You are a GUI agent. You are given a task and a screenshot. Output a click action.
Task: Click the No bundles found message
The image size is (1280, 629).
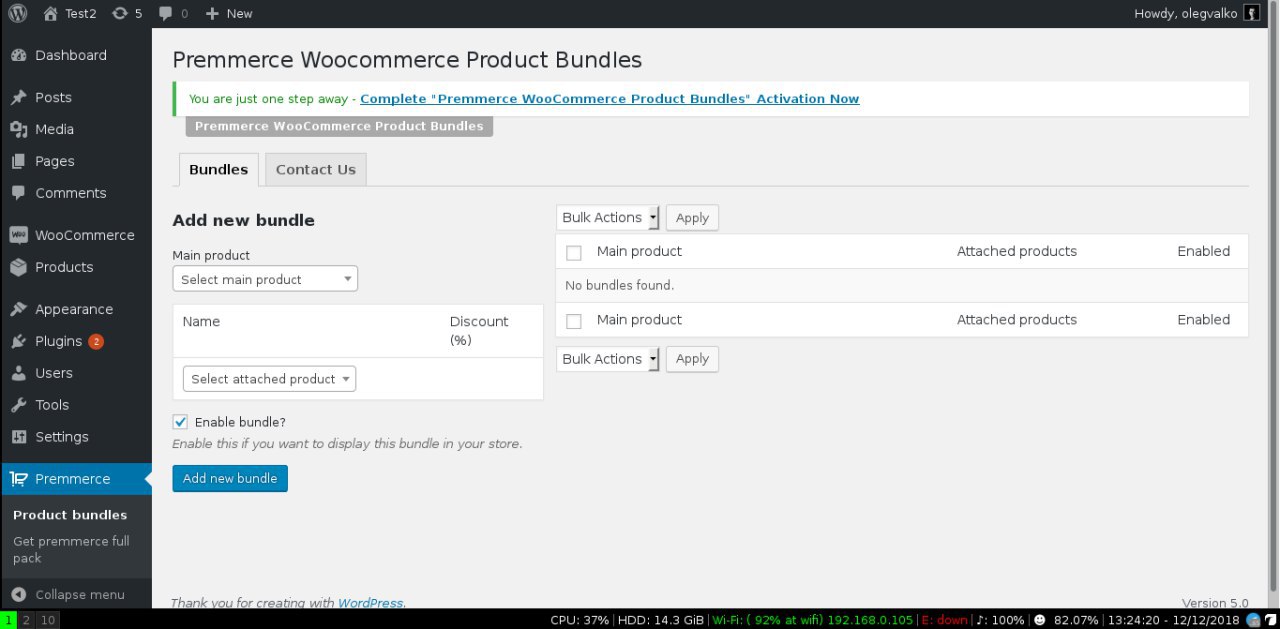[x=620, y=285]
